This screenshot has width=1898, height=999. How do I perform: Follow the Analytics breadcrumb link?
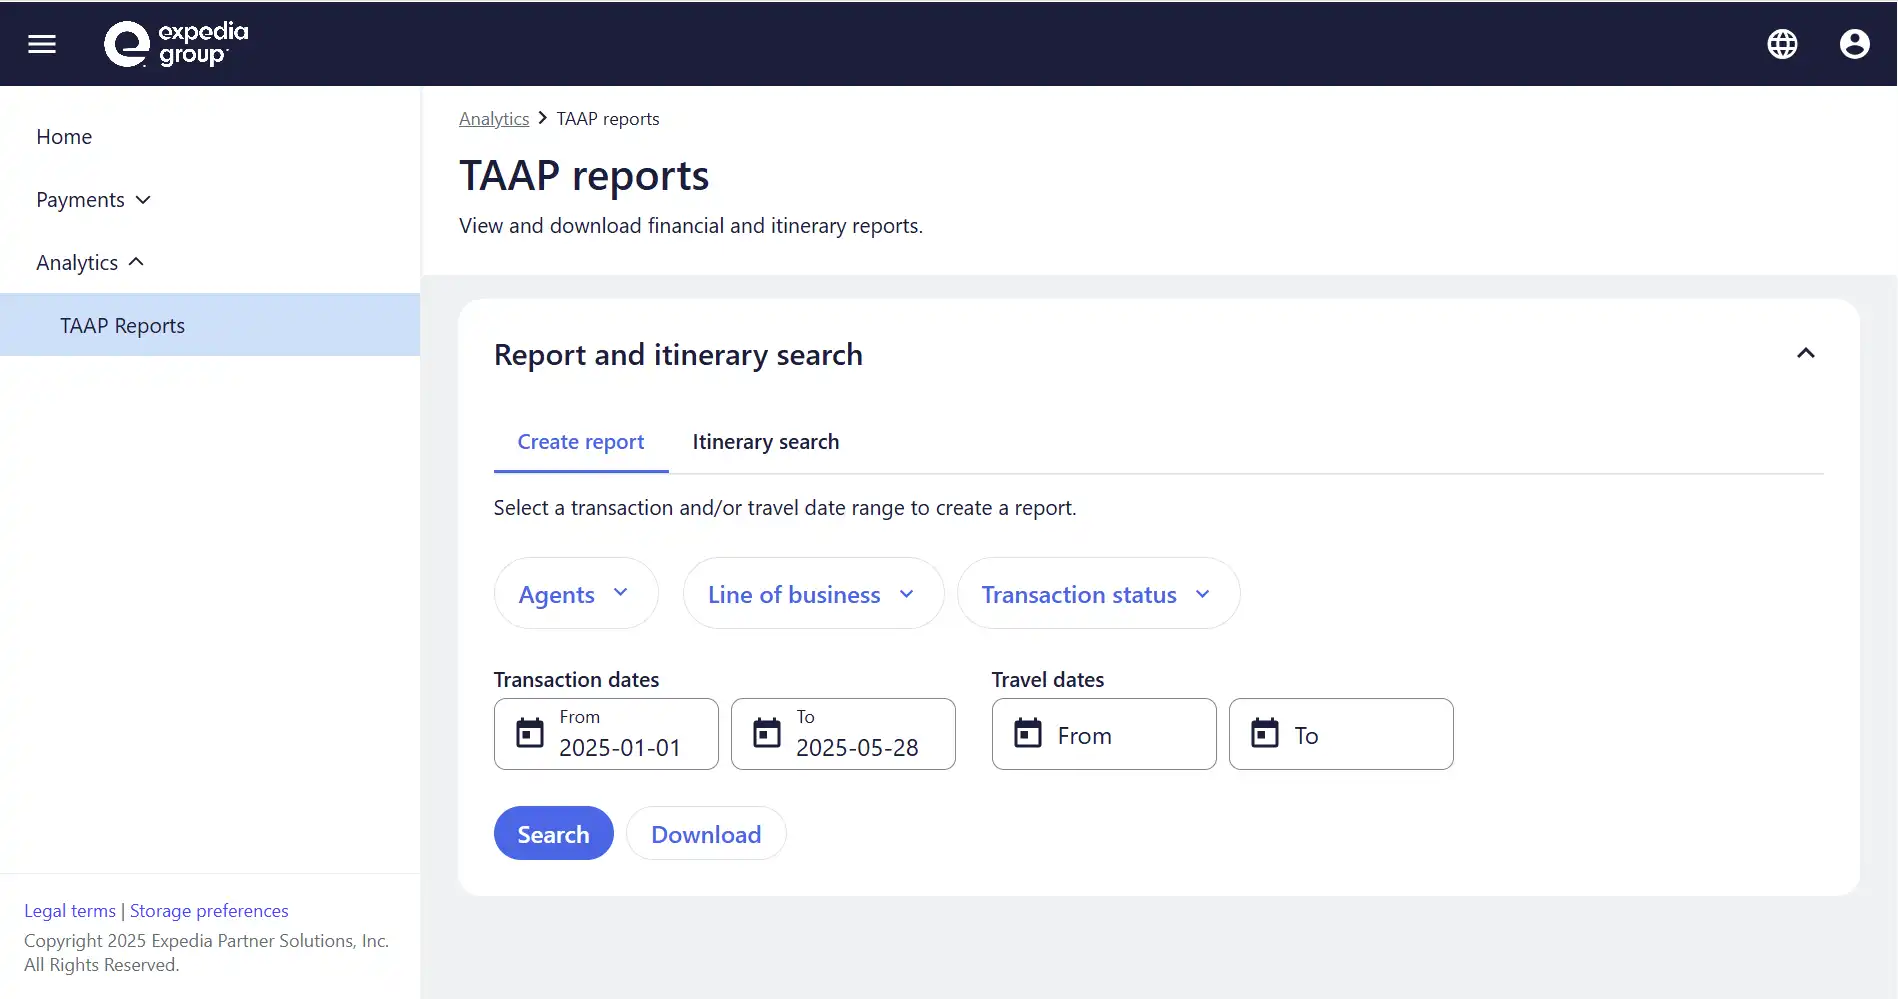494,119
